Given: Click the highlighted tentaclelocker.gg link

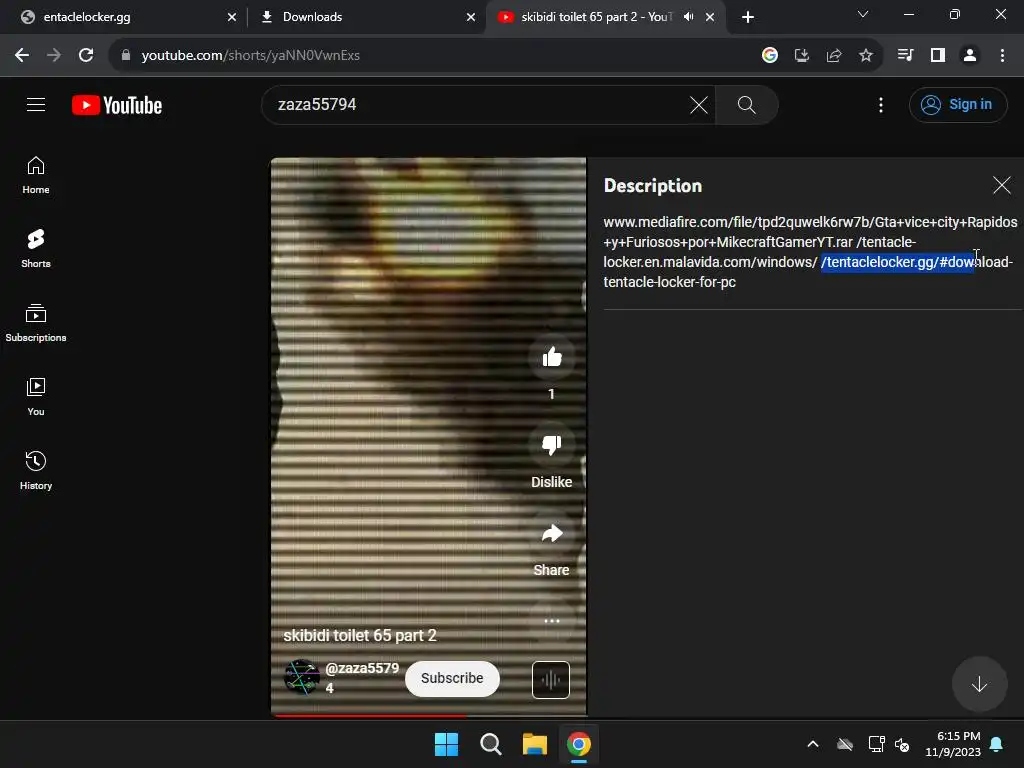Looking at the screenshot, I should pyautogui.click(x=897, y=262).
